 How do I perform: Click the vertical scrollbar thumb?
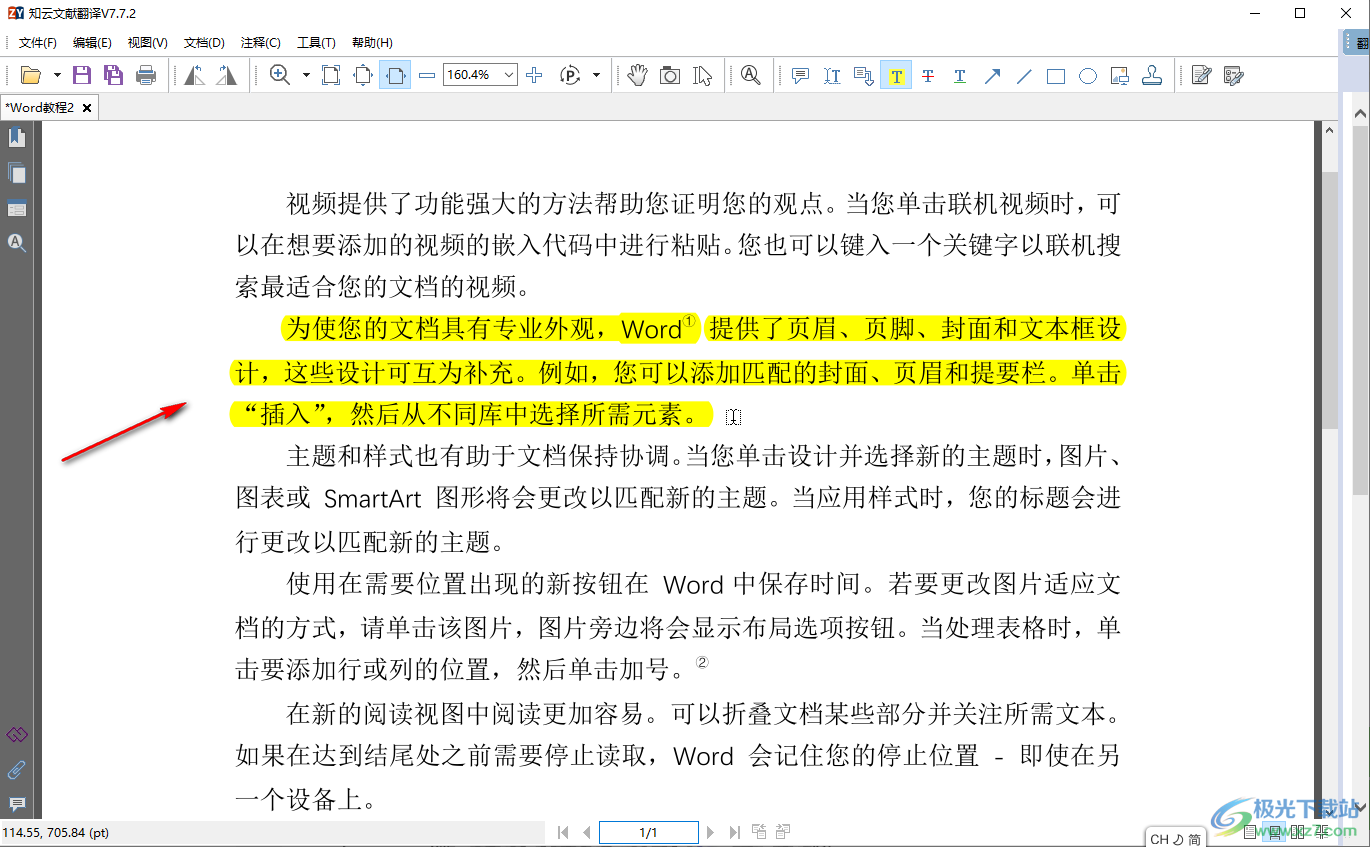(x=1329, y=300)
